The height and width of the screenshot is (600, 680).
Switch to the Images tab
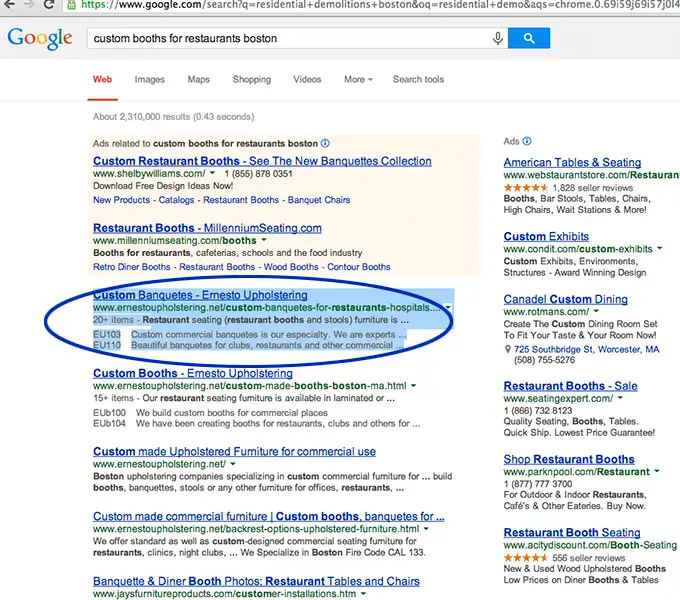[149, 80]
